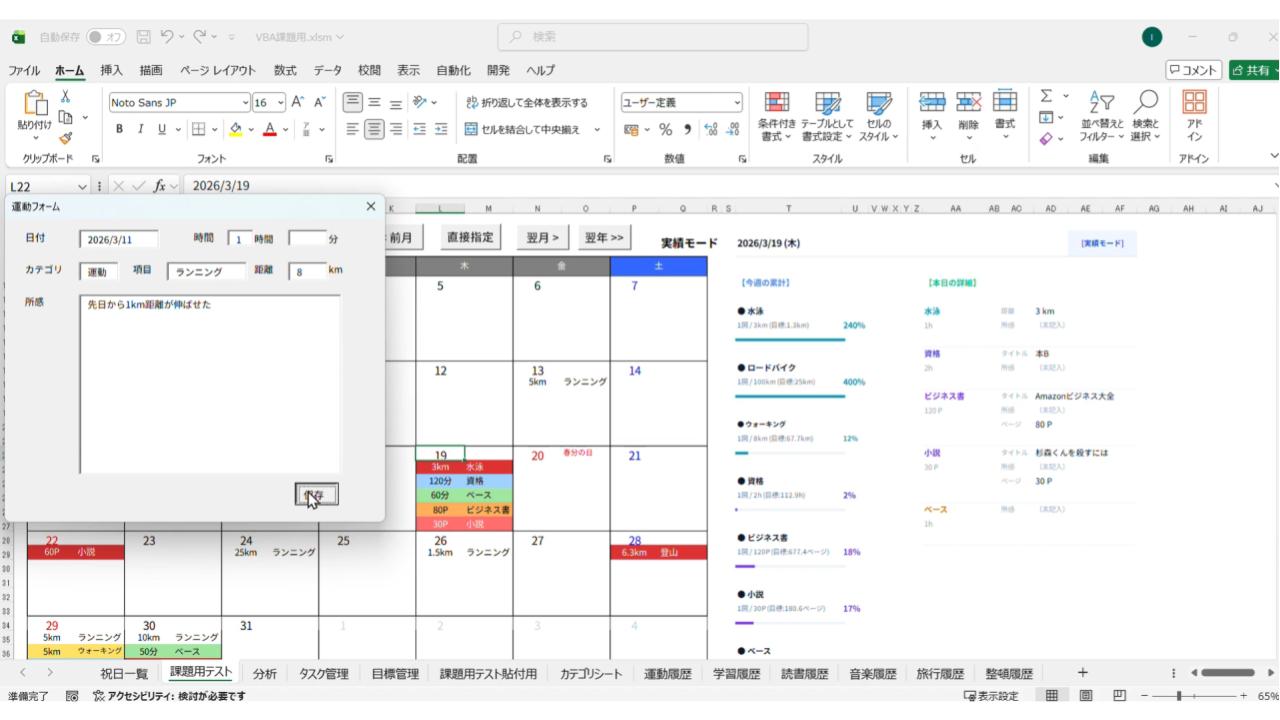Open the number format dropdown
This screenshot has height=720, width=1280.
738,102
